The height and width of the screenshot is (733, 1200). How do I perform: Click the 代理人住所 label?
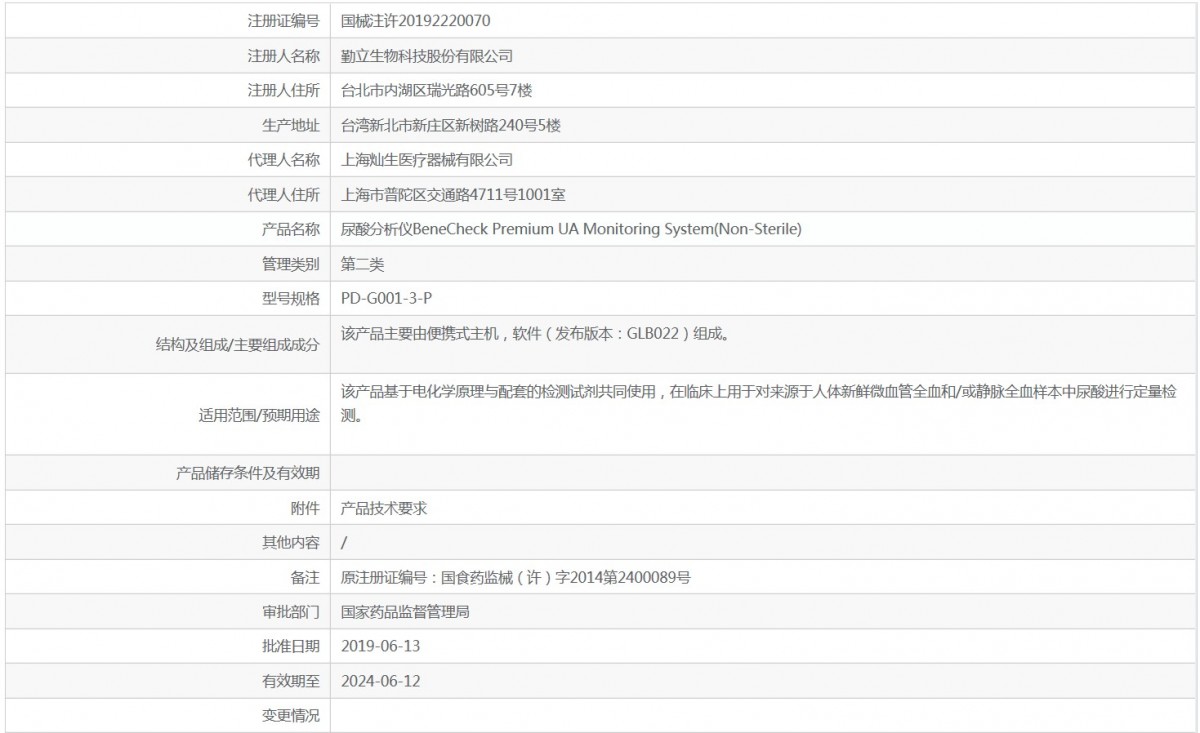click(x=284, y=195)
